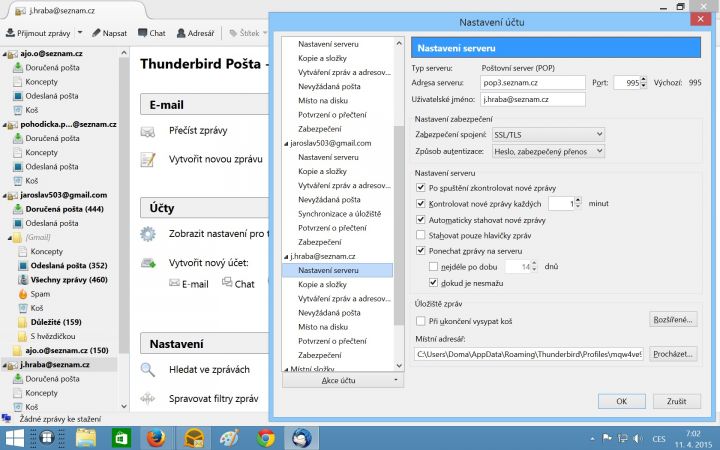Click the Štítek tag icon

pyautogui.click(x=233, y=33)
